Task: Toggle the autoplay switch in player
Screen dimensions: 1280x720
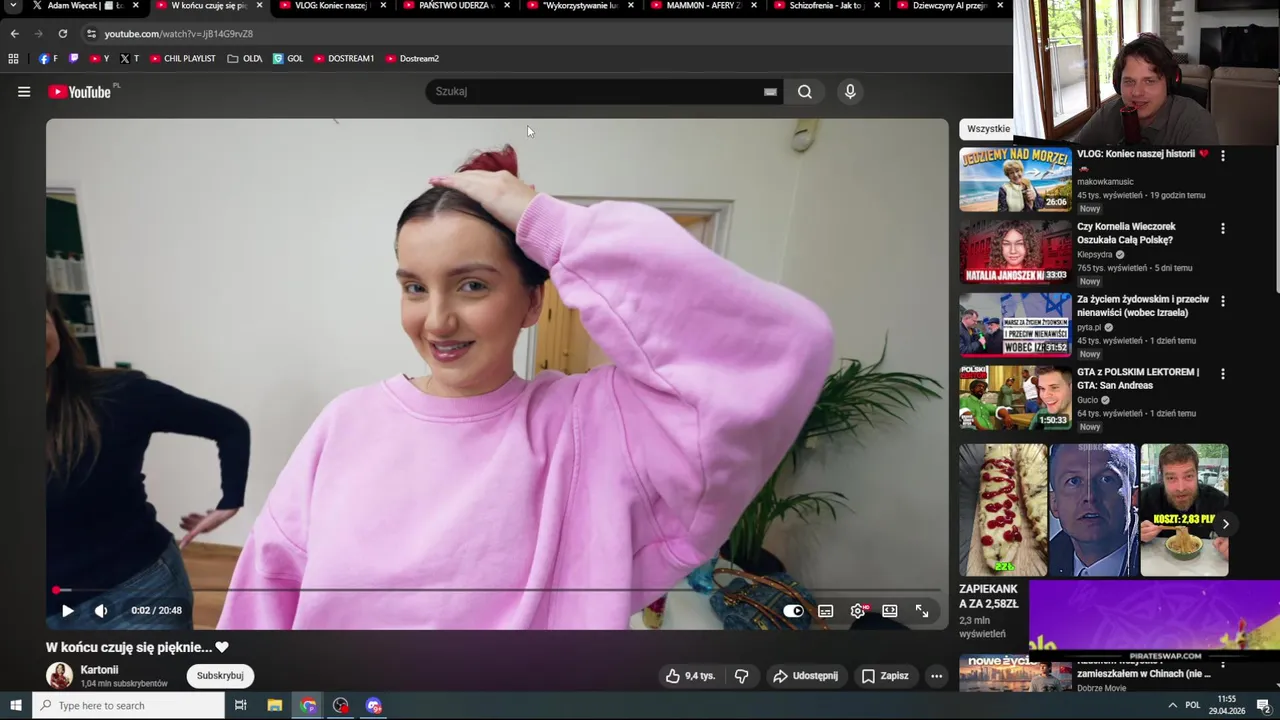Action: pos(793,611)
